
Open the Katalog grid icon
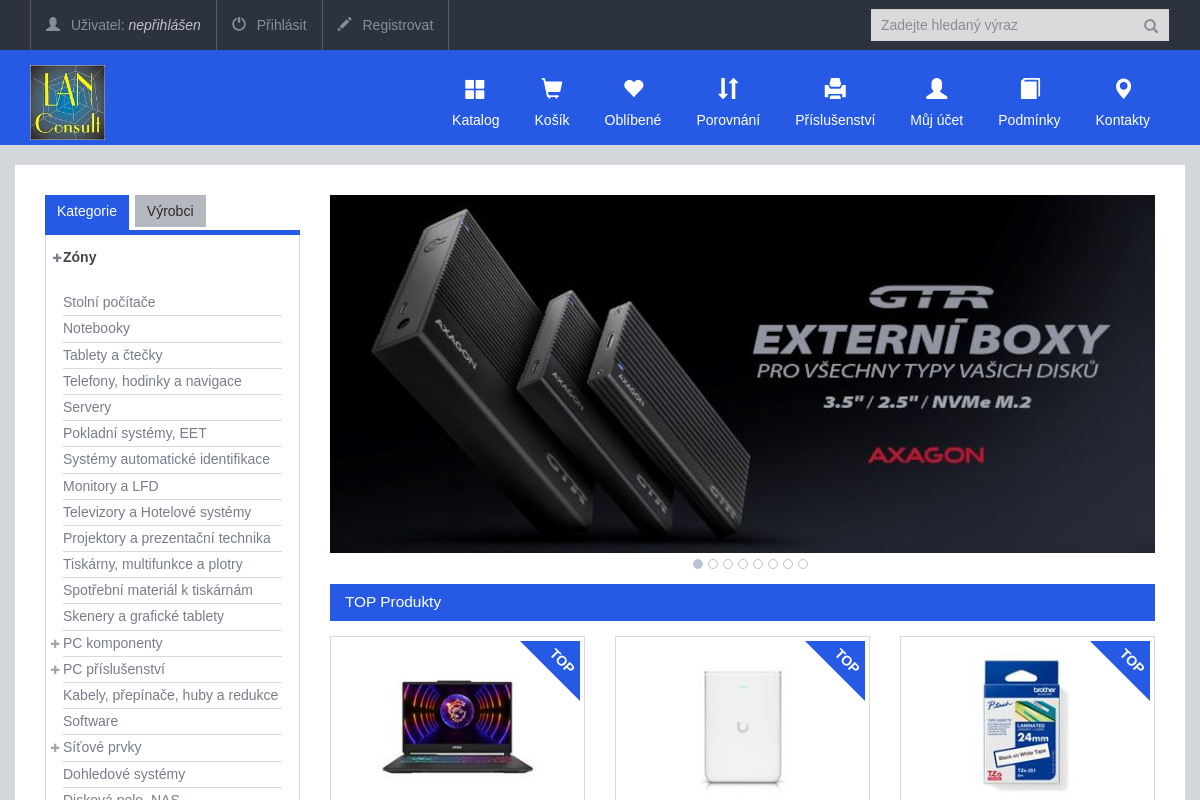pyautogui.click(x=475, y=89)
